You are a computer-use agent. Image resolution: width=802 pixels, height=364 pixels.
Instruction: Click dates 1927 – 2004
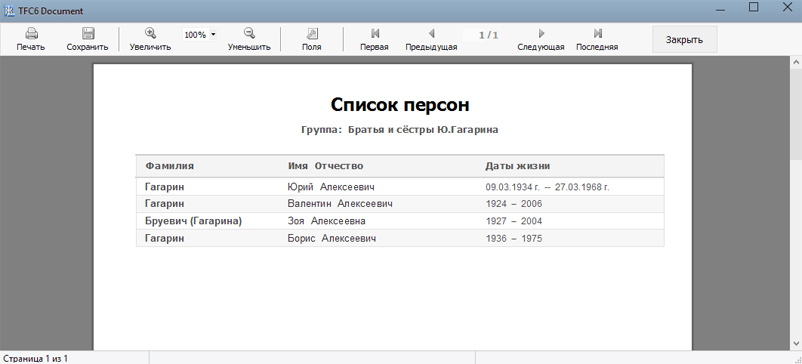coord(514,221)
